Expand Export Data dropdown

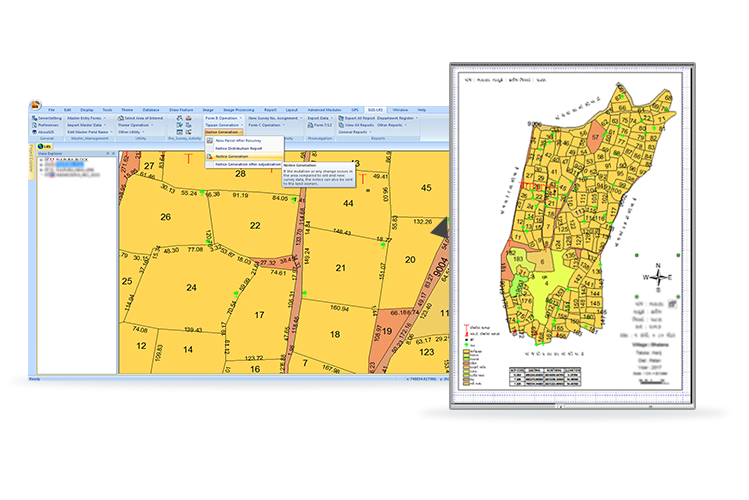320,118
